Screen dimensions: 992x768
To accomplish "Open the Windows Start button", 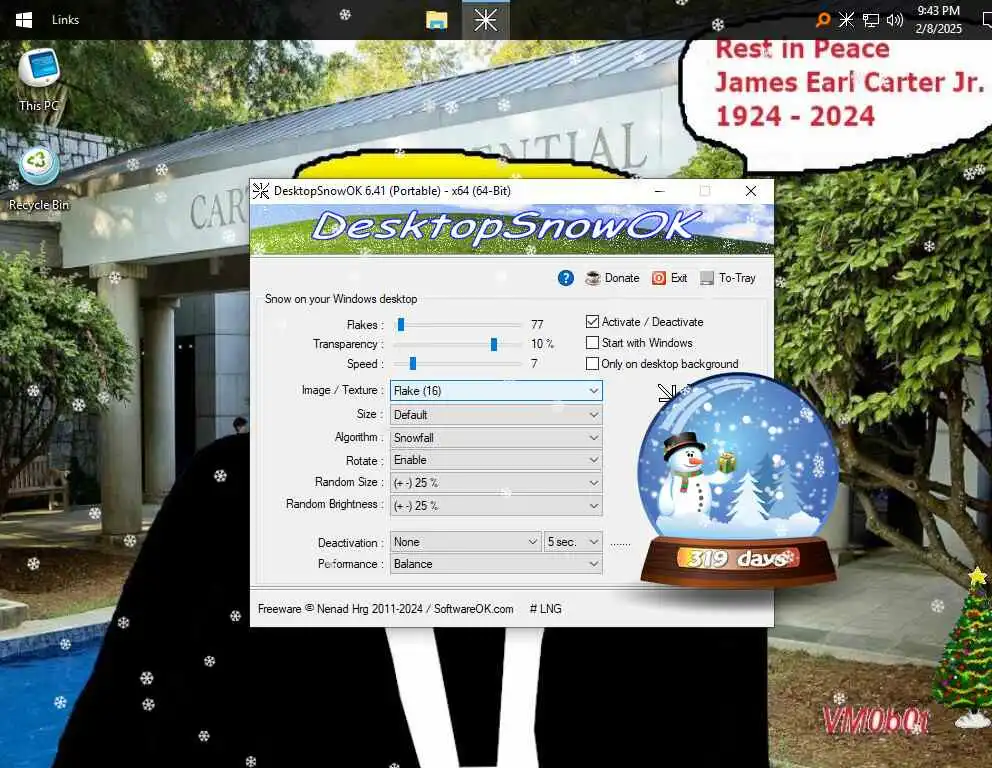I will [24, 20].
